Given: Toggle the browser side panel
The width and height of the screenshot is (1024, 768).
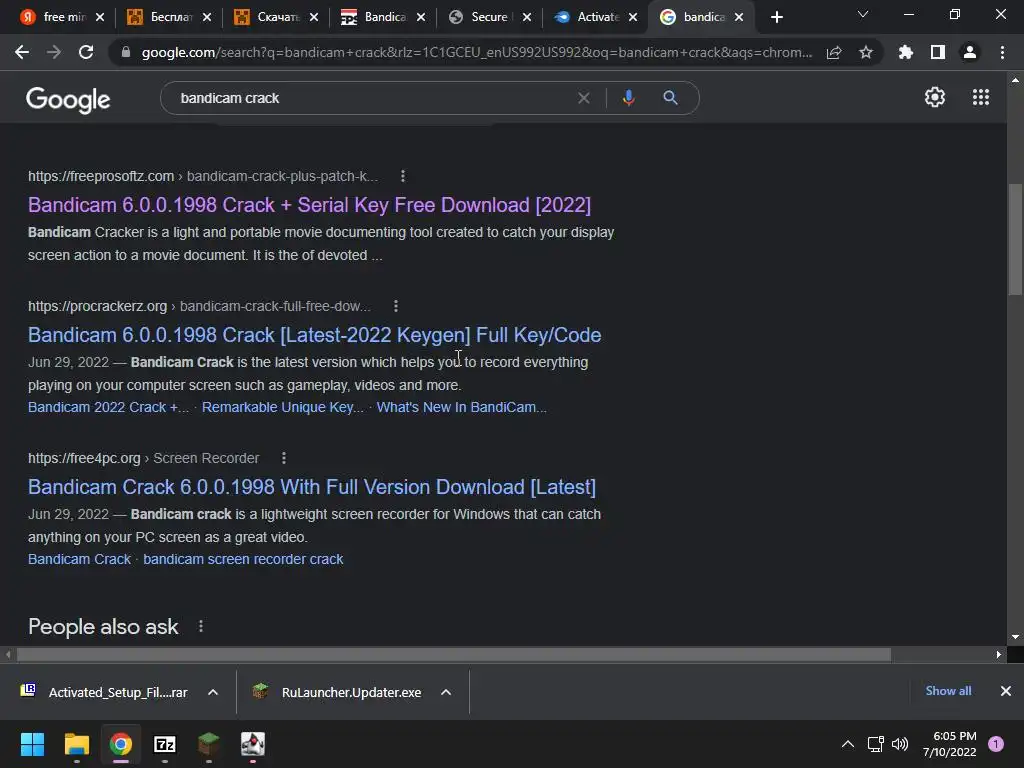Looking at the screenshot, I should [938, 52].
